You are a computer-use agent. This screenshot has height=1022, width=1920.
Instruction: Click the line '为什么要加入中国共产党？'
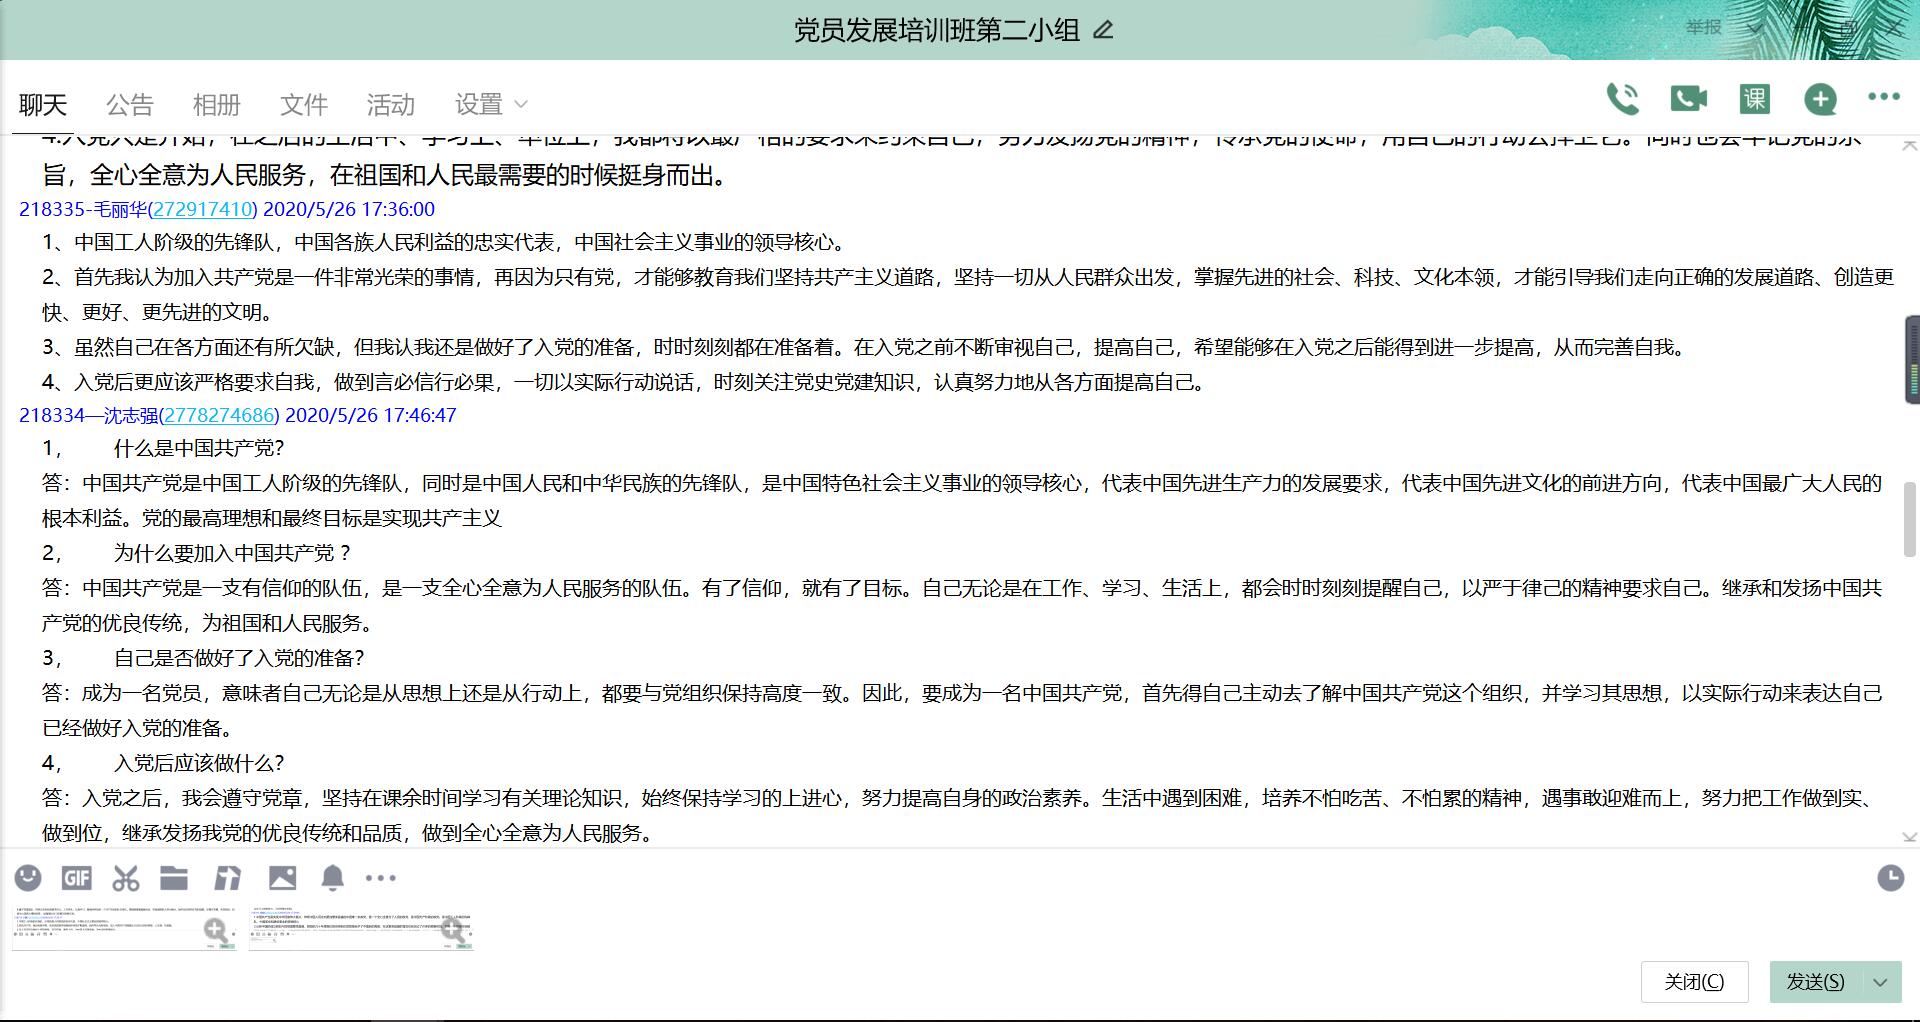pyautogui.click(x=233, y=553)
